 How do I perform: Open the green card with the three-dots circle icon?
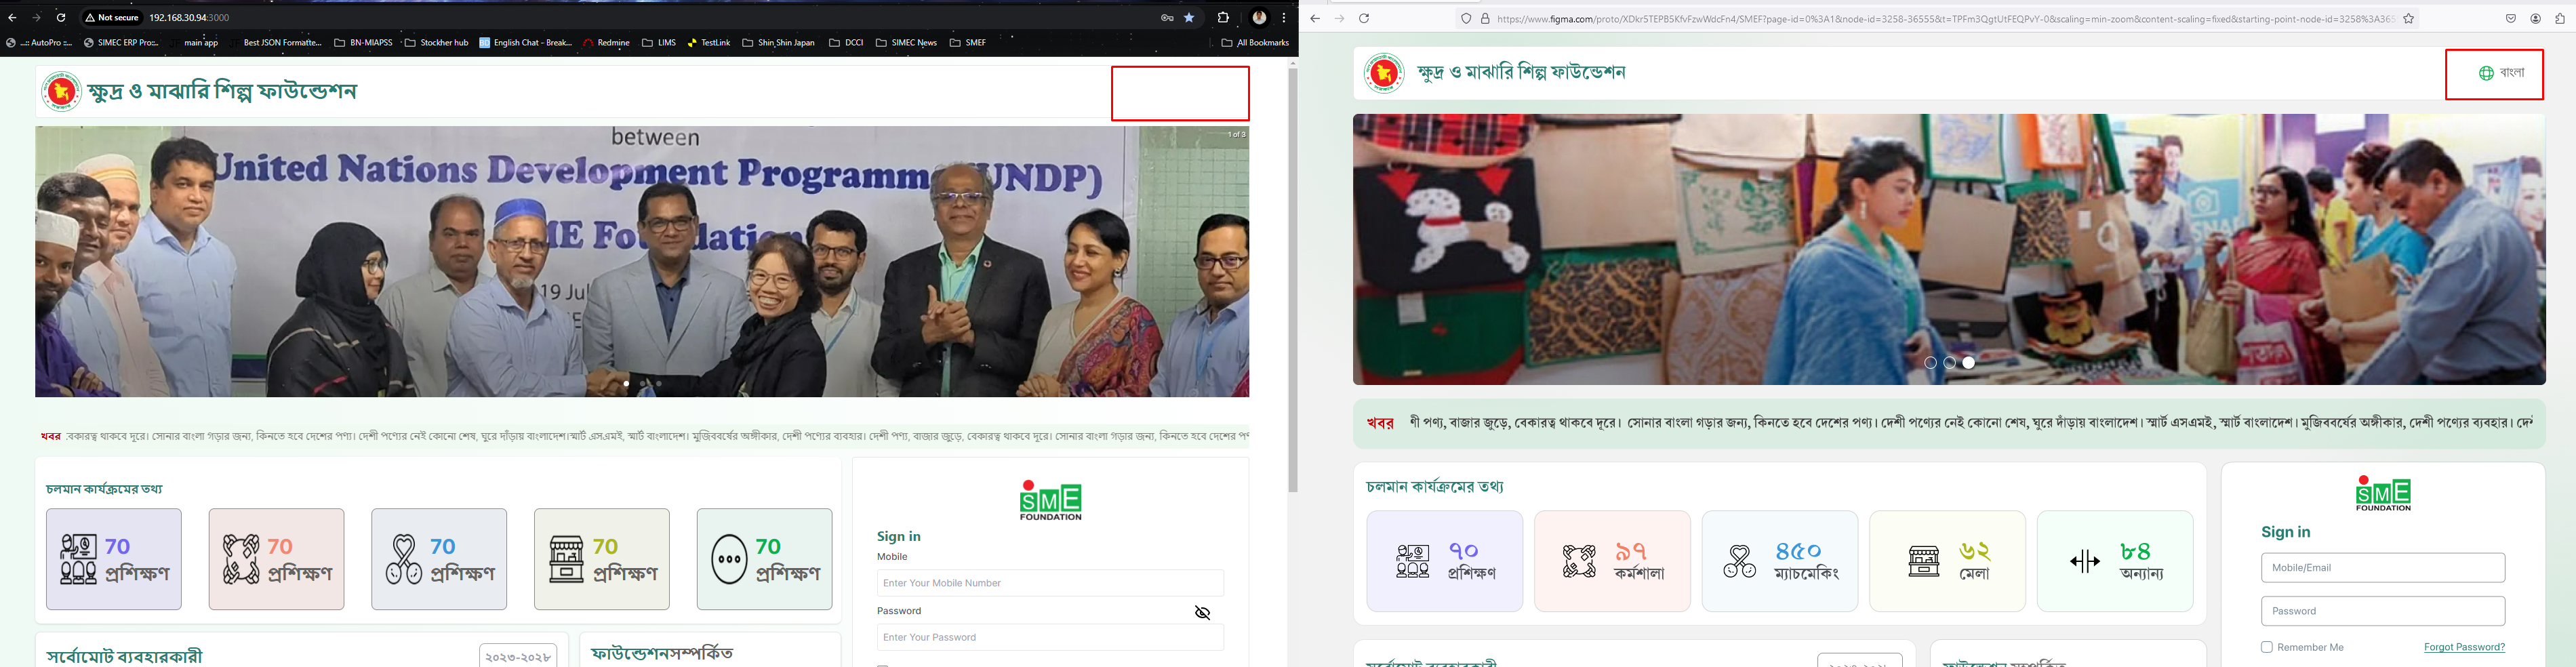point(765,559)
